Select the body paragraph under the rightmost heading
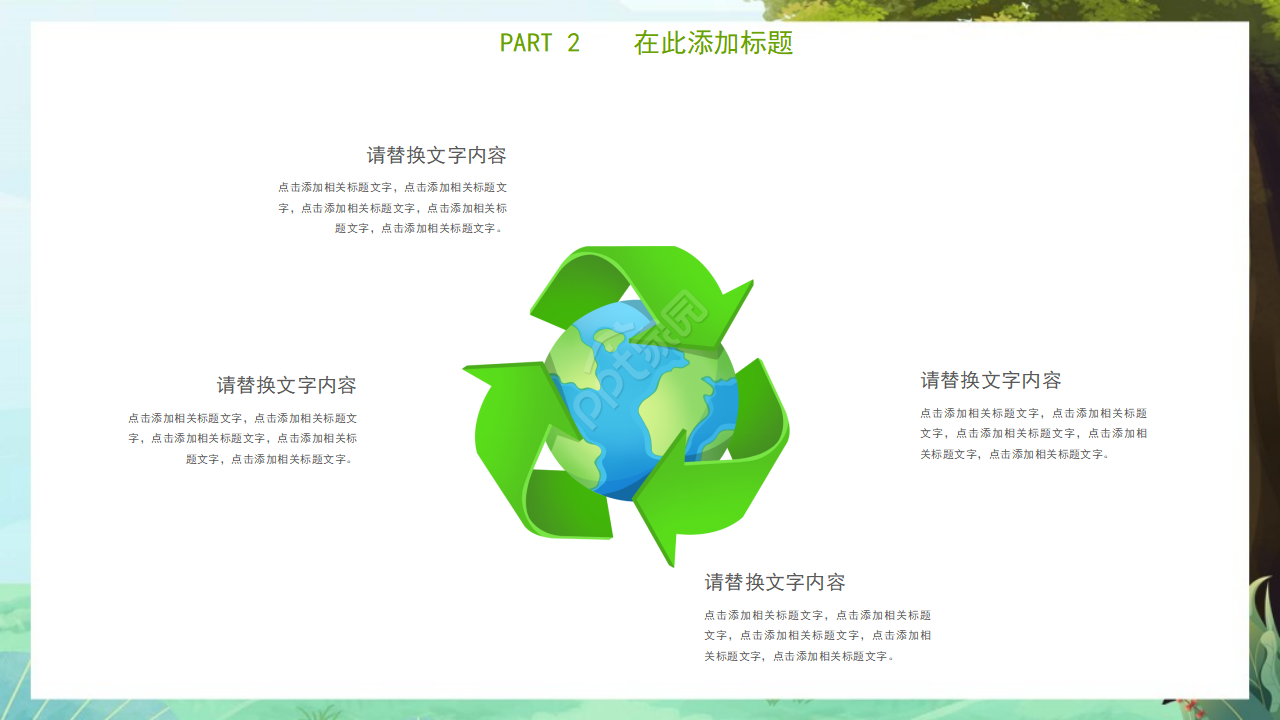 tap(1034, 433)
